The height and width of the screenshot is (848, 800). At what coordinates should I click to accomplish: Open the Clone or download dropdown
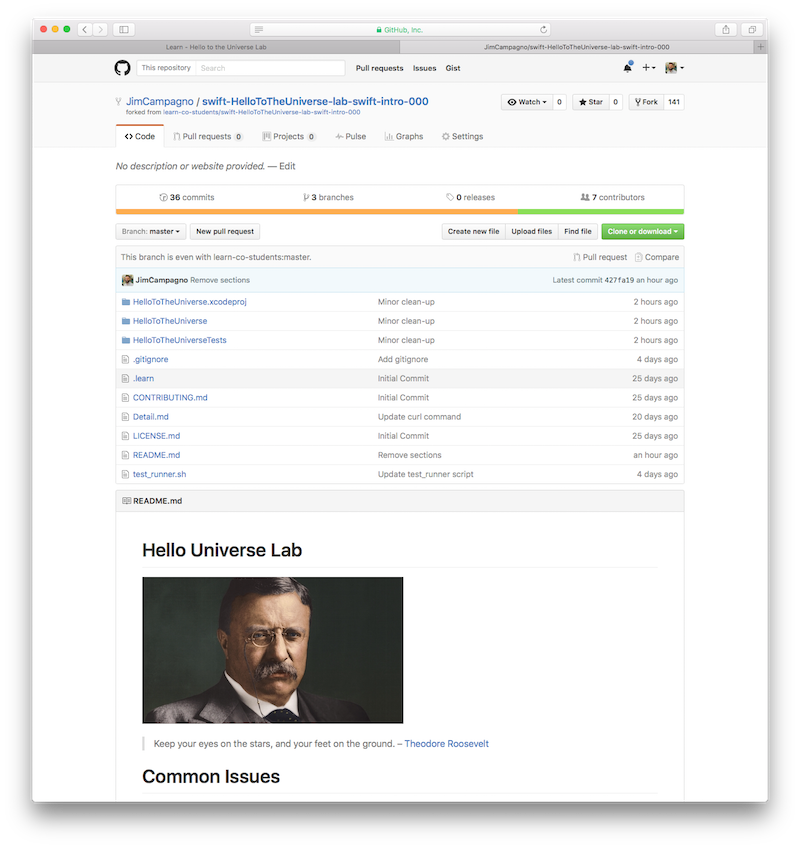644,231
